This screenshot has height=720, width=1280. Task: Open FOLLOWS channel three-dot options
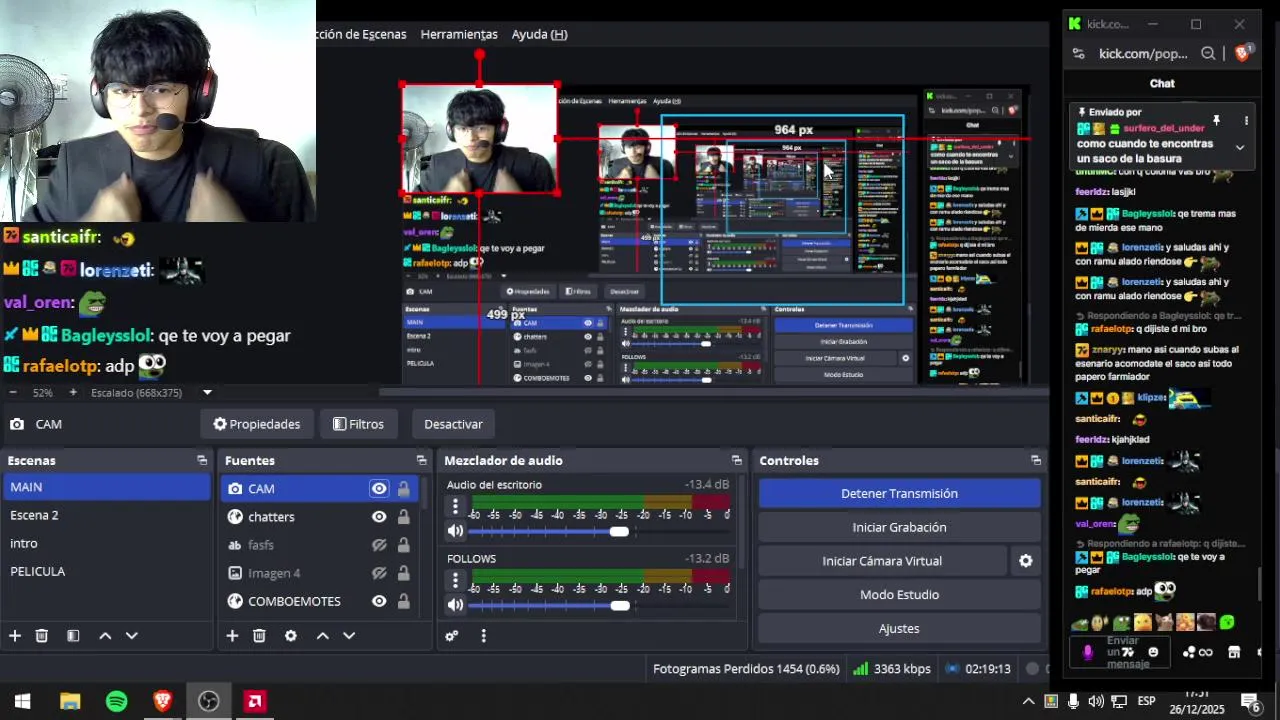click(x=455, y=580)
